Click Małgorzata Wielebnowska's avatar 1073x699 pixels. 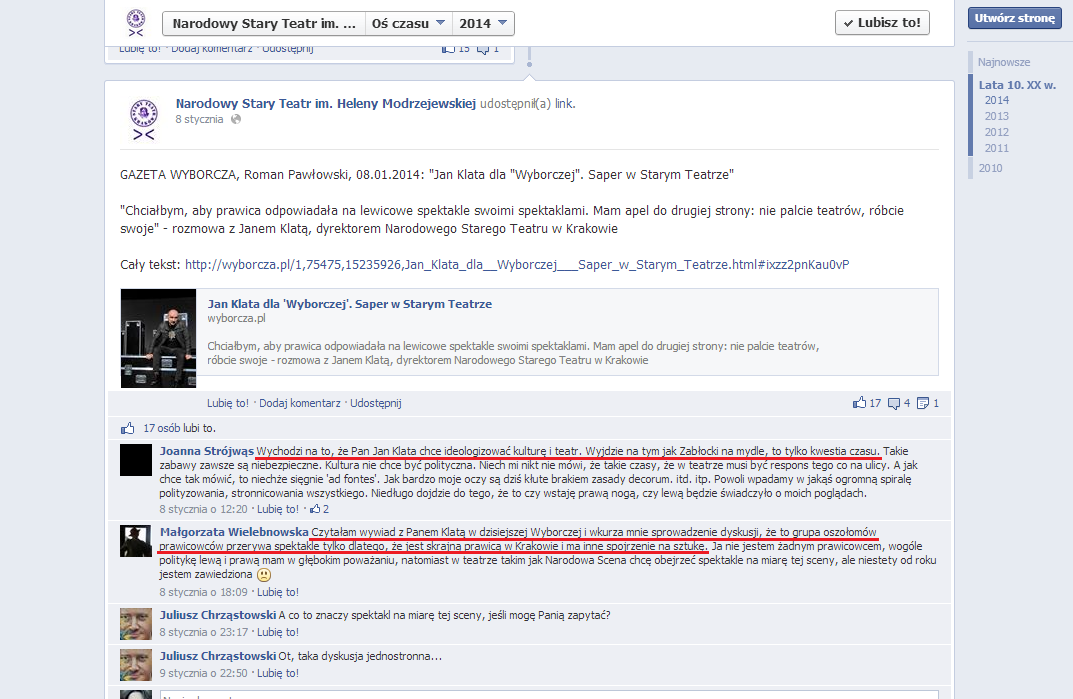(135, 541)
